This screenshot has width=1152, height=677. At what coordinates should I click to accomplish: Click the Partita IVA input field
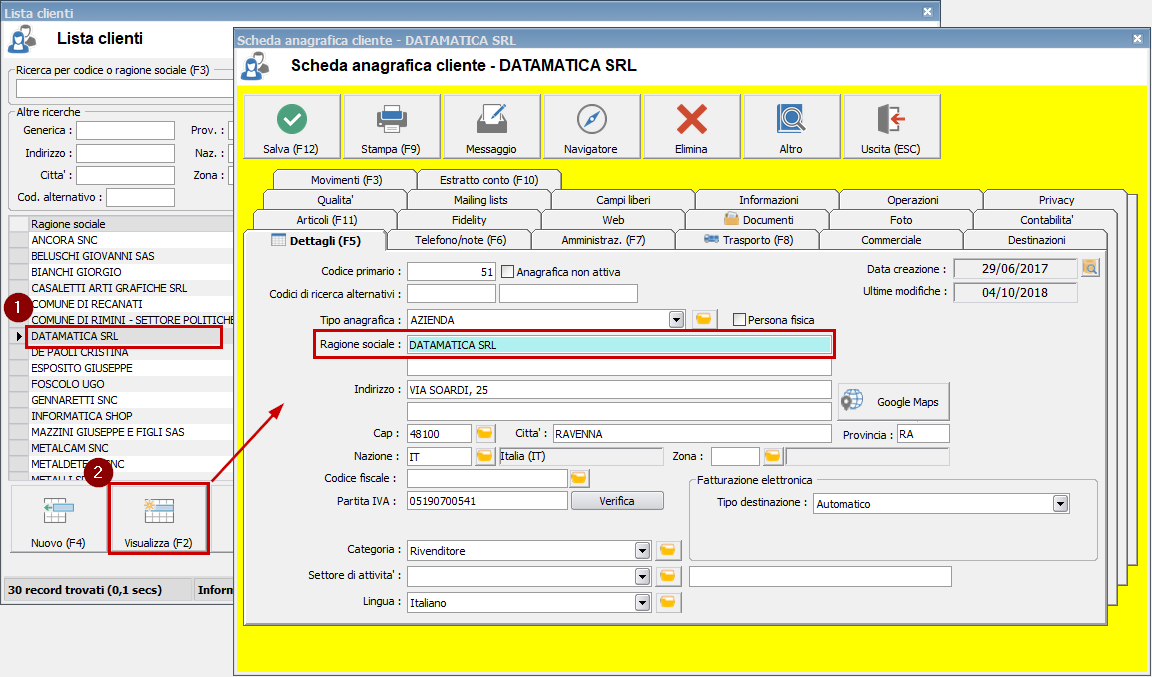point(488,501)
